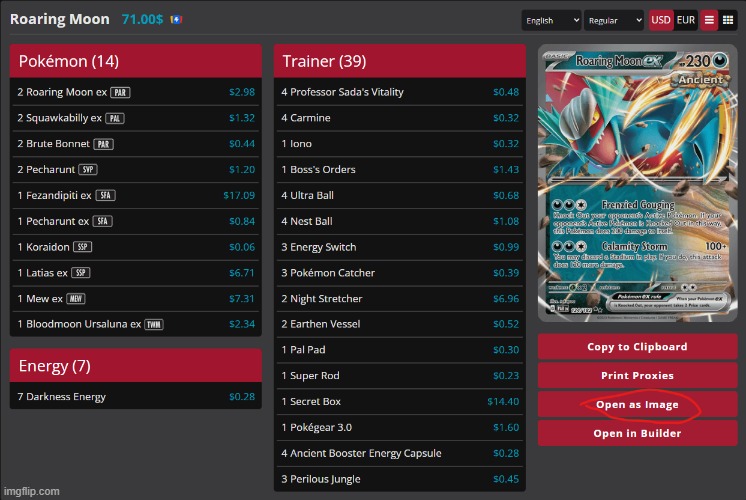This screenshot has width=746, height=500.
Task: Select the 1 Mew ex row
Action: point(136,299)
